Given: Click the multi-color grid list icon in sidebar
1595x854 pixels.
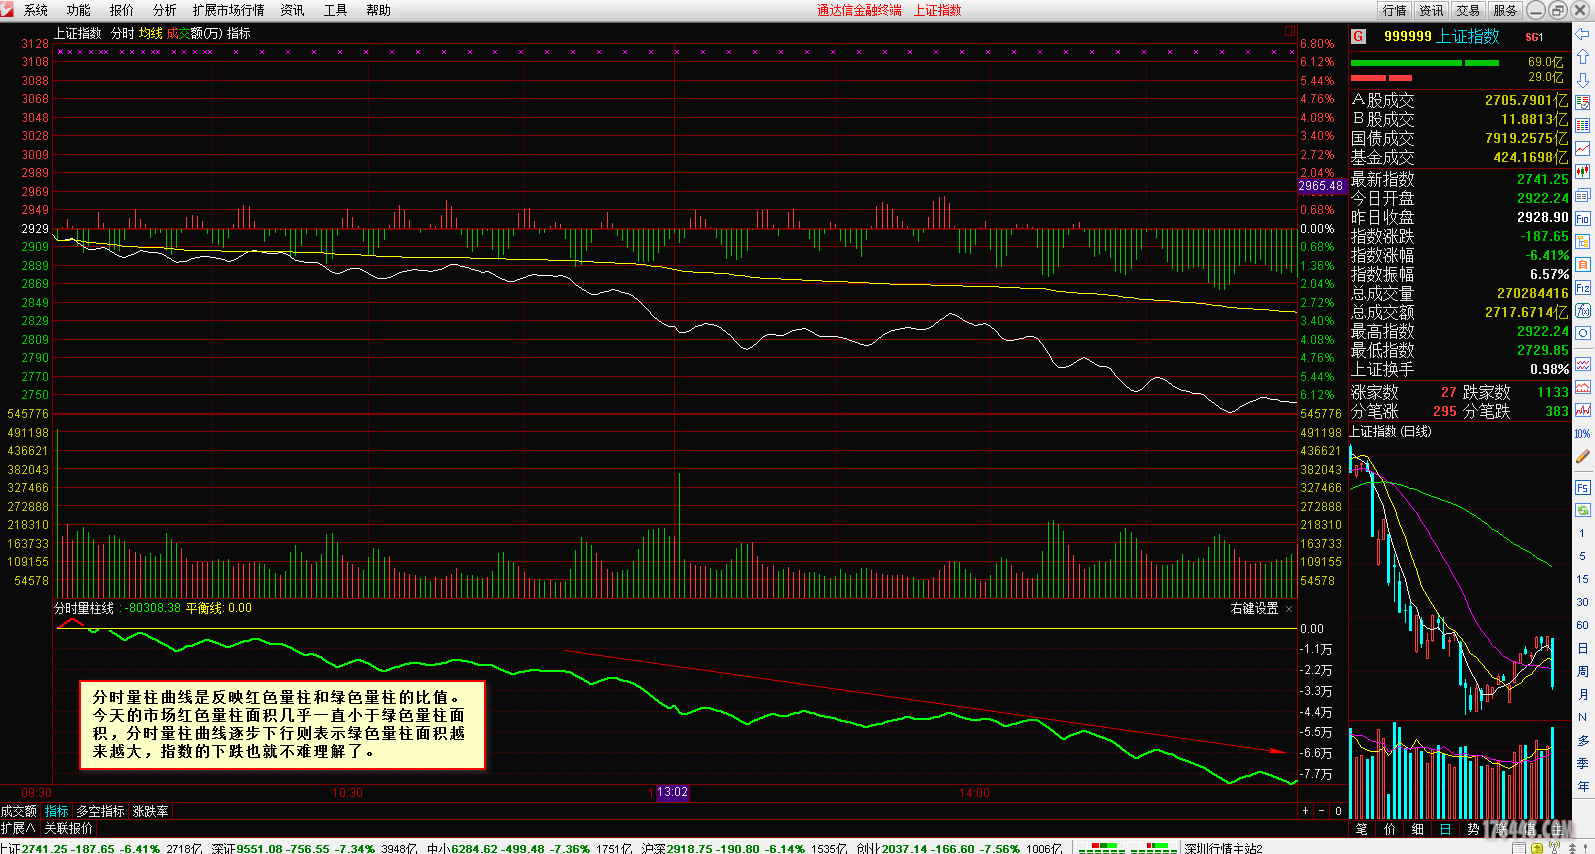Looking at the screenshot, I should [1583, 125].
